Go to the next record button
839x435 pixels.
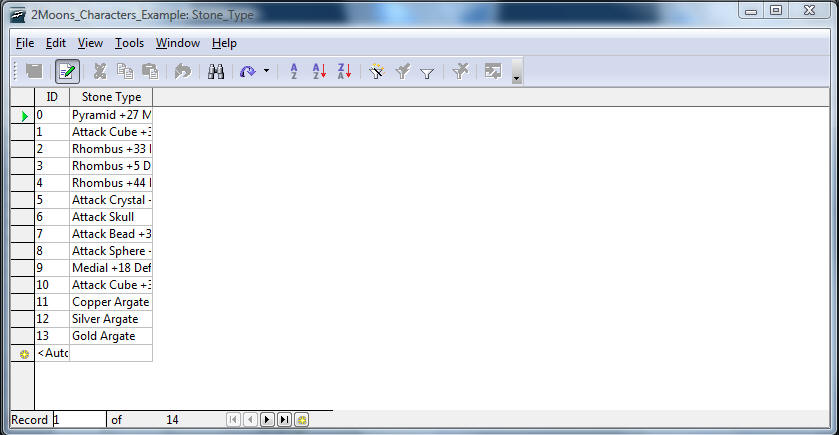[267, 420]
